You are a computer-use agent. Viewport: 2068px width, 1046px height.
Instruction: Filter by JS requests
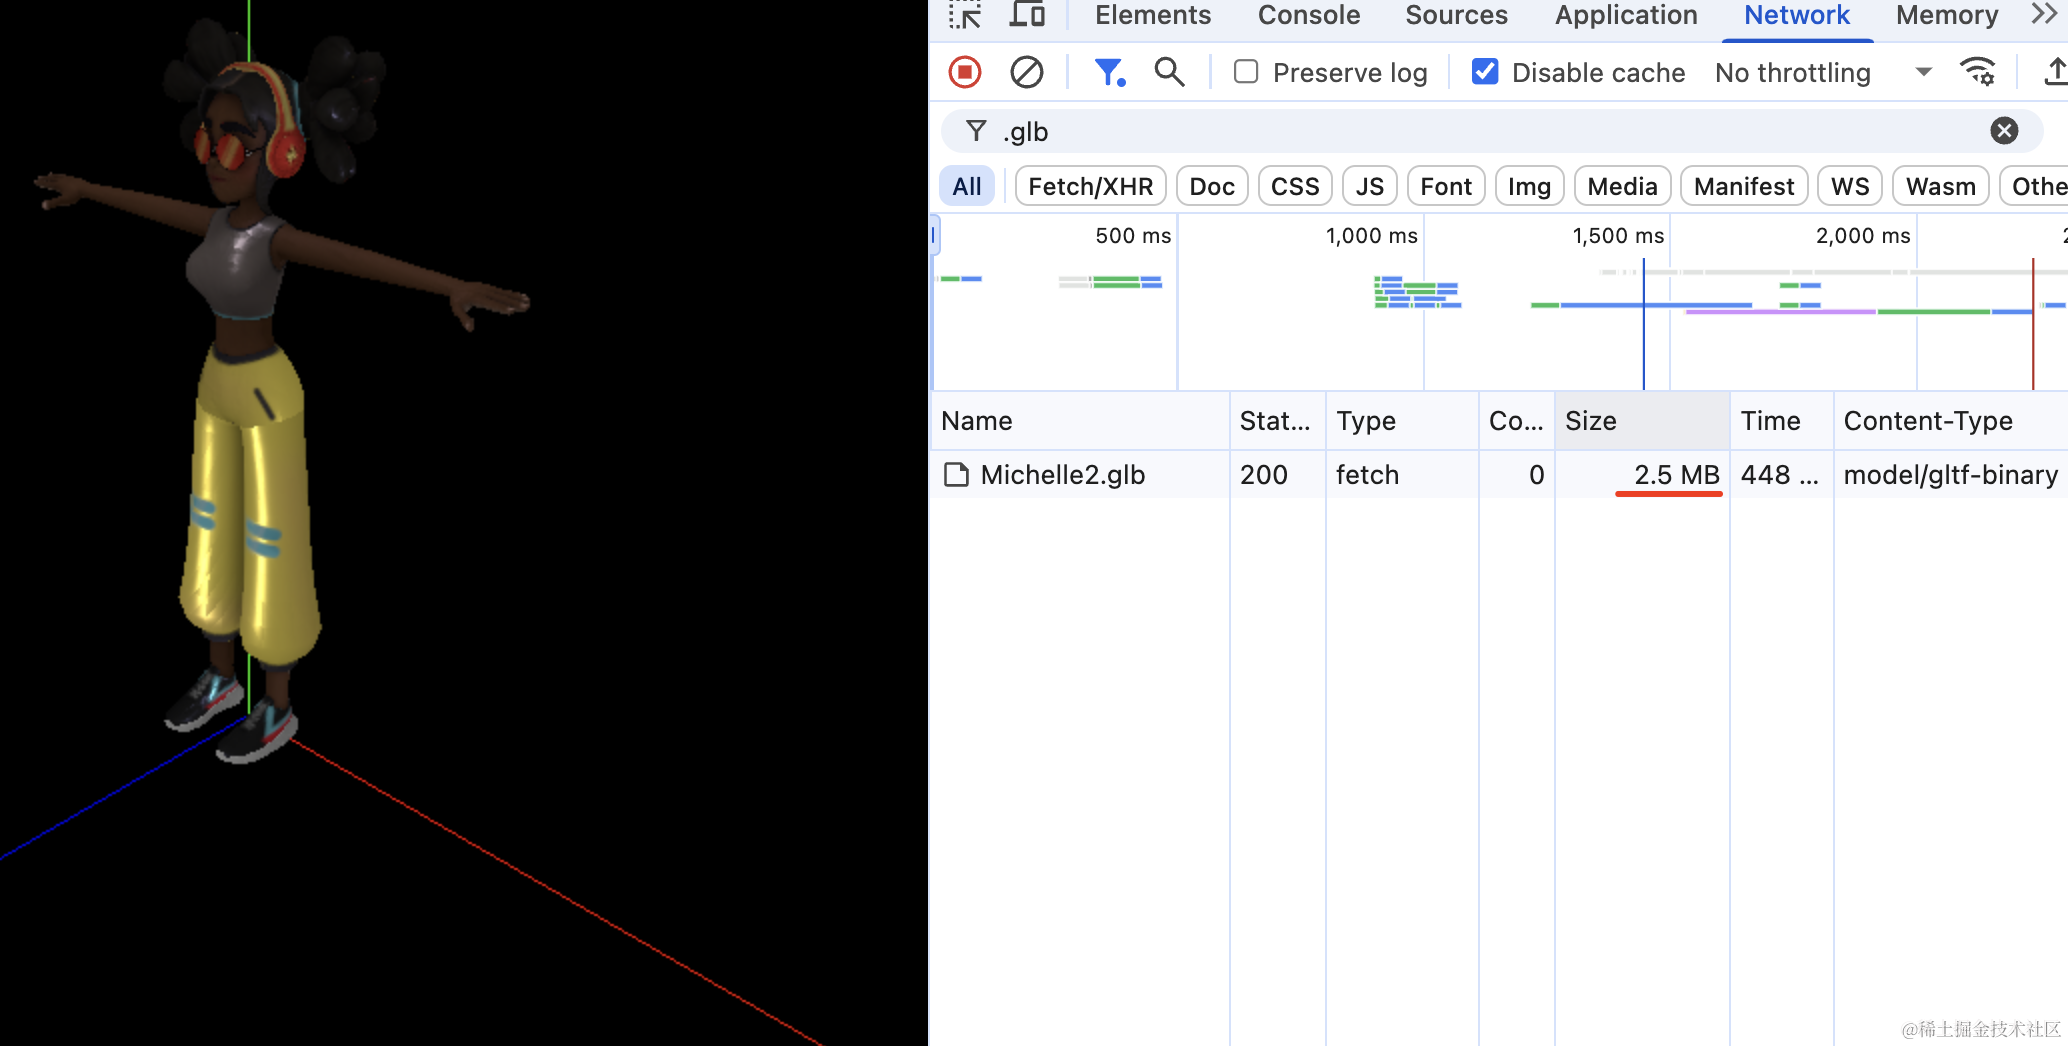click(x=1370, y=186)
